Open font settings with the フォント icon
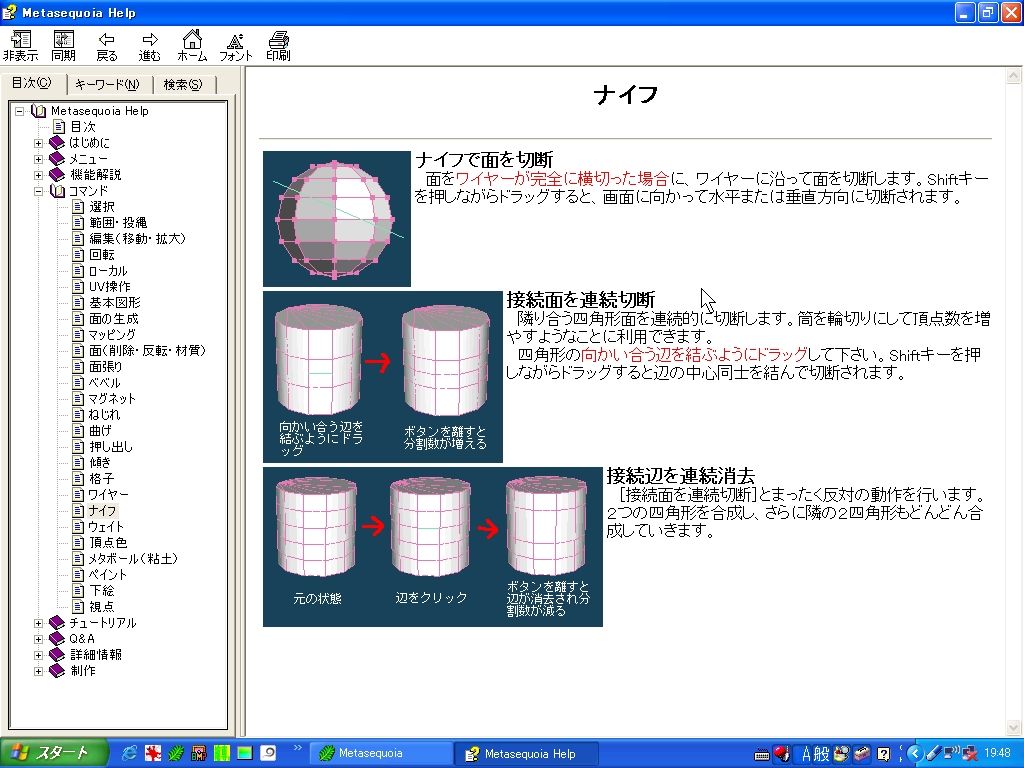 235,44
